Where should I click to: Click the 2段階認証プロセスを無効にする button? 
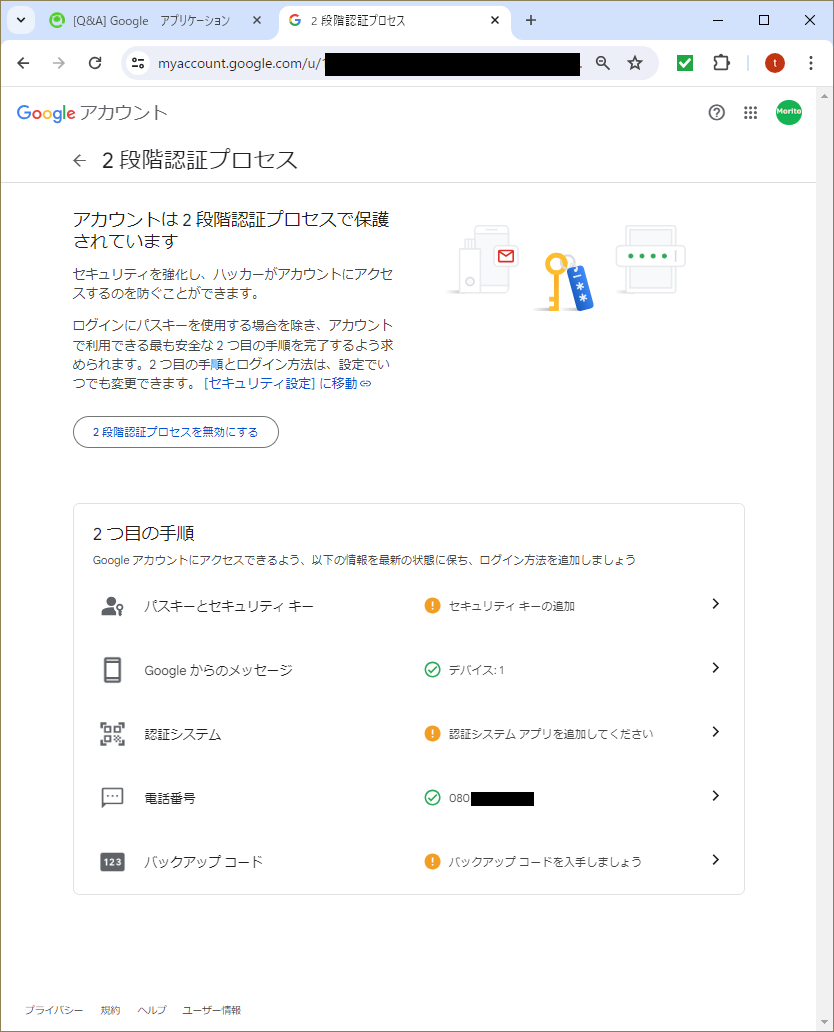click(175, 432)
